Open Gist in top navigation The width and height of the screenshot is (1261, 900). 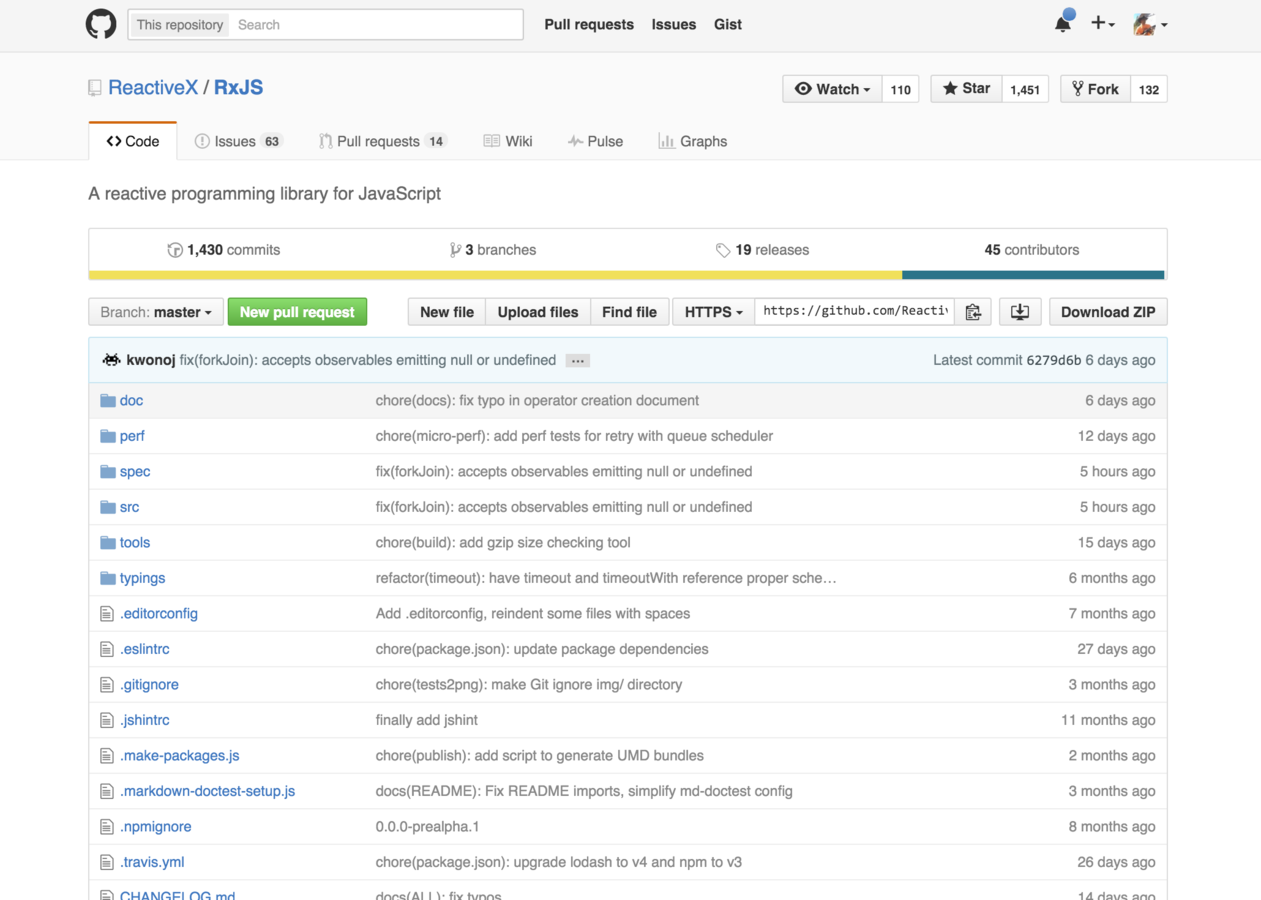[728, 24]
